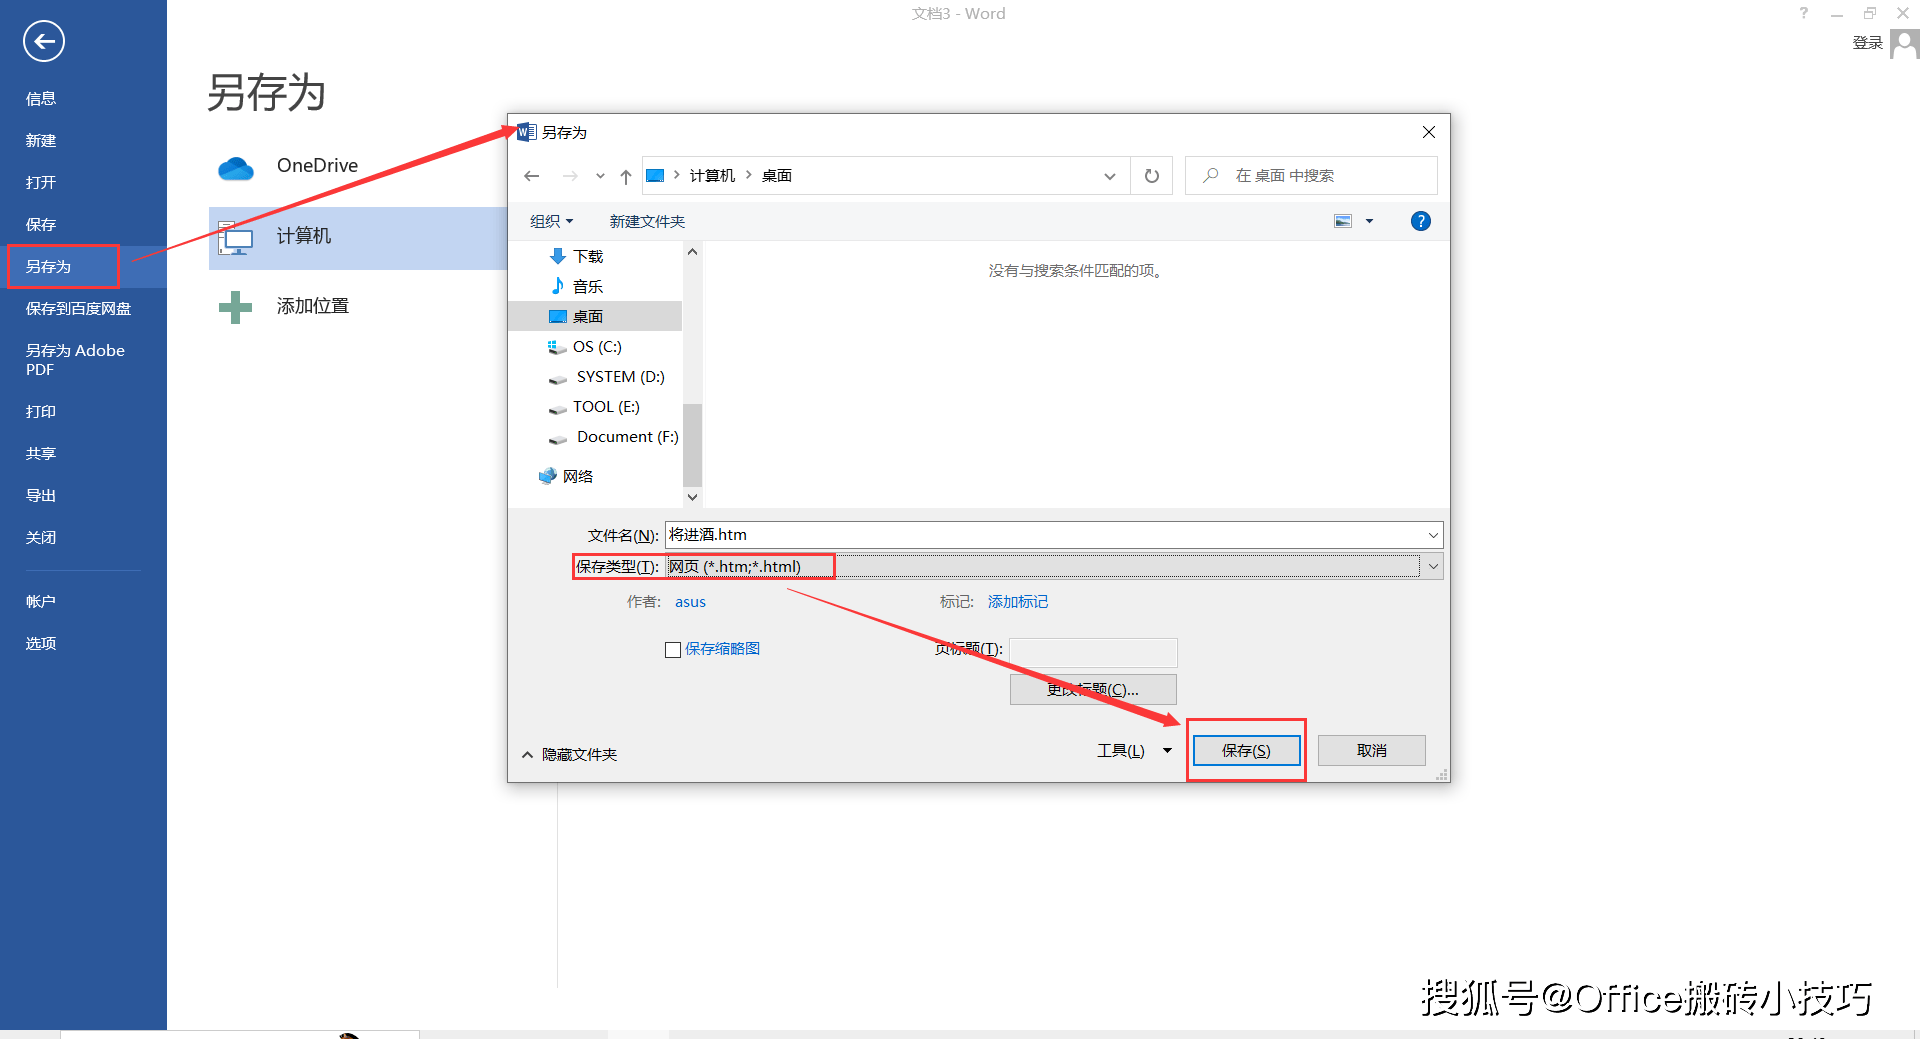Image resolution: width=1920 pixels, height=1039 pixels.
Task: Click the author name asus
Action: pyautogui.click(x=690, y=602)
